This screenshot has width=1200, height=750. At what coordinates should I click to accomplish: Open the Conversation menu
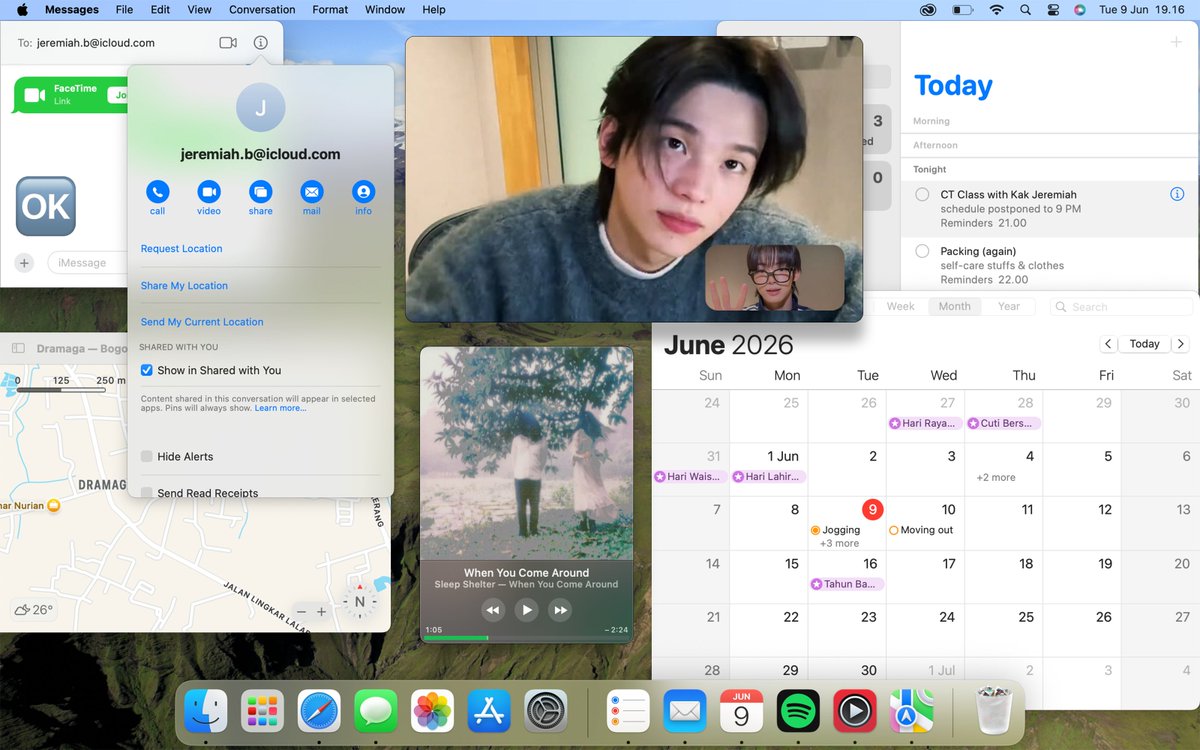262,10
